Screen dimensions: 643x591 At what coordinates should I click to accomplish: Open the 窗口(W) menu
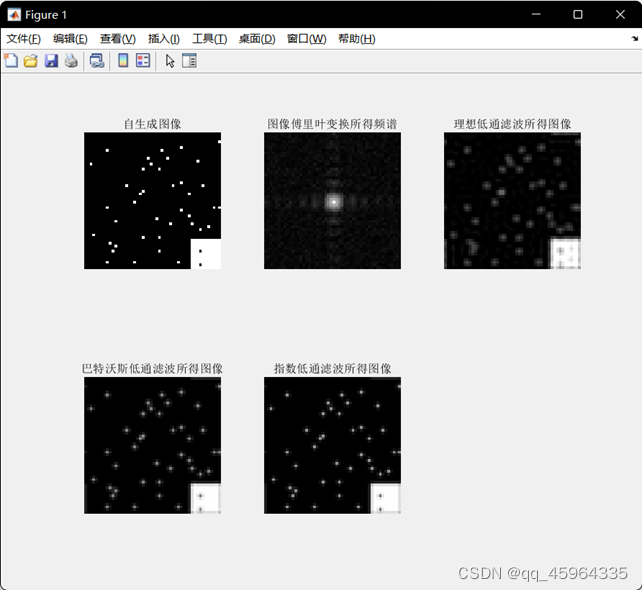click(307, 39)
